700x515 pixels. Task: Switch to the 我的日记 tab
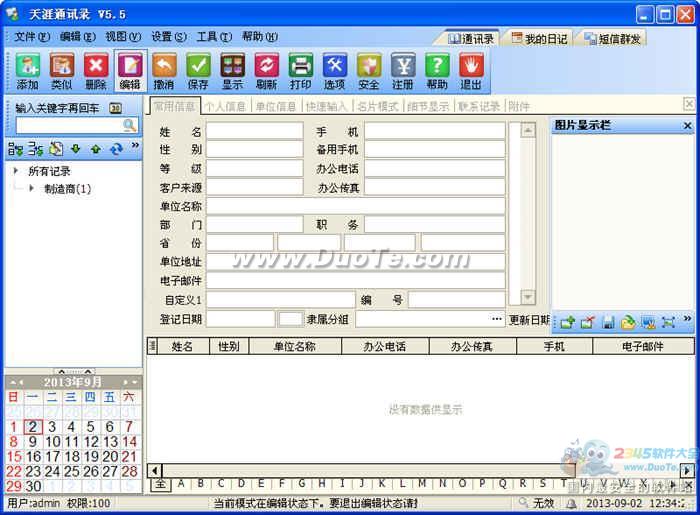tap(539, 39)
